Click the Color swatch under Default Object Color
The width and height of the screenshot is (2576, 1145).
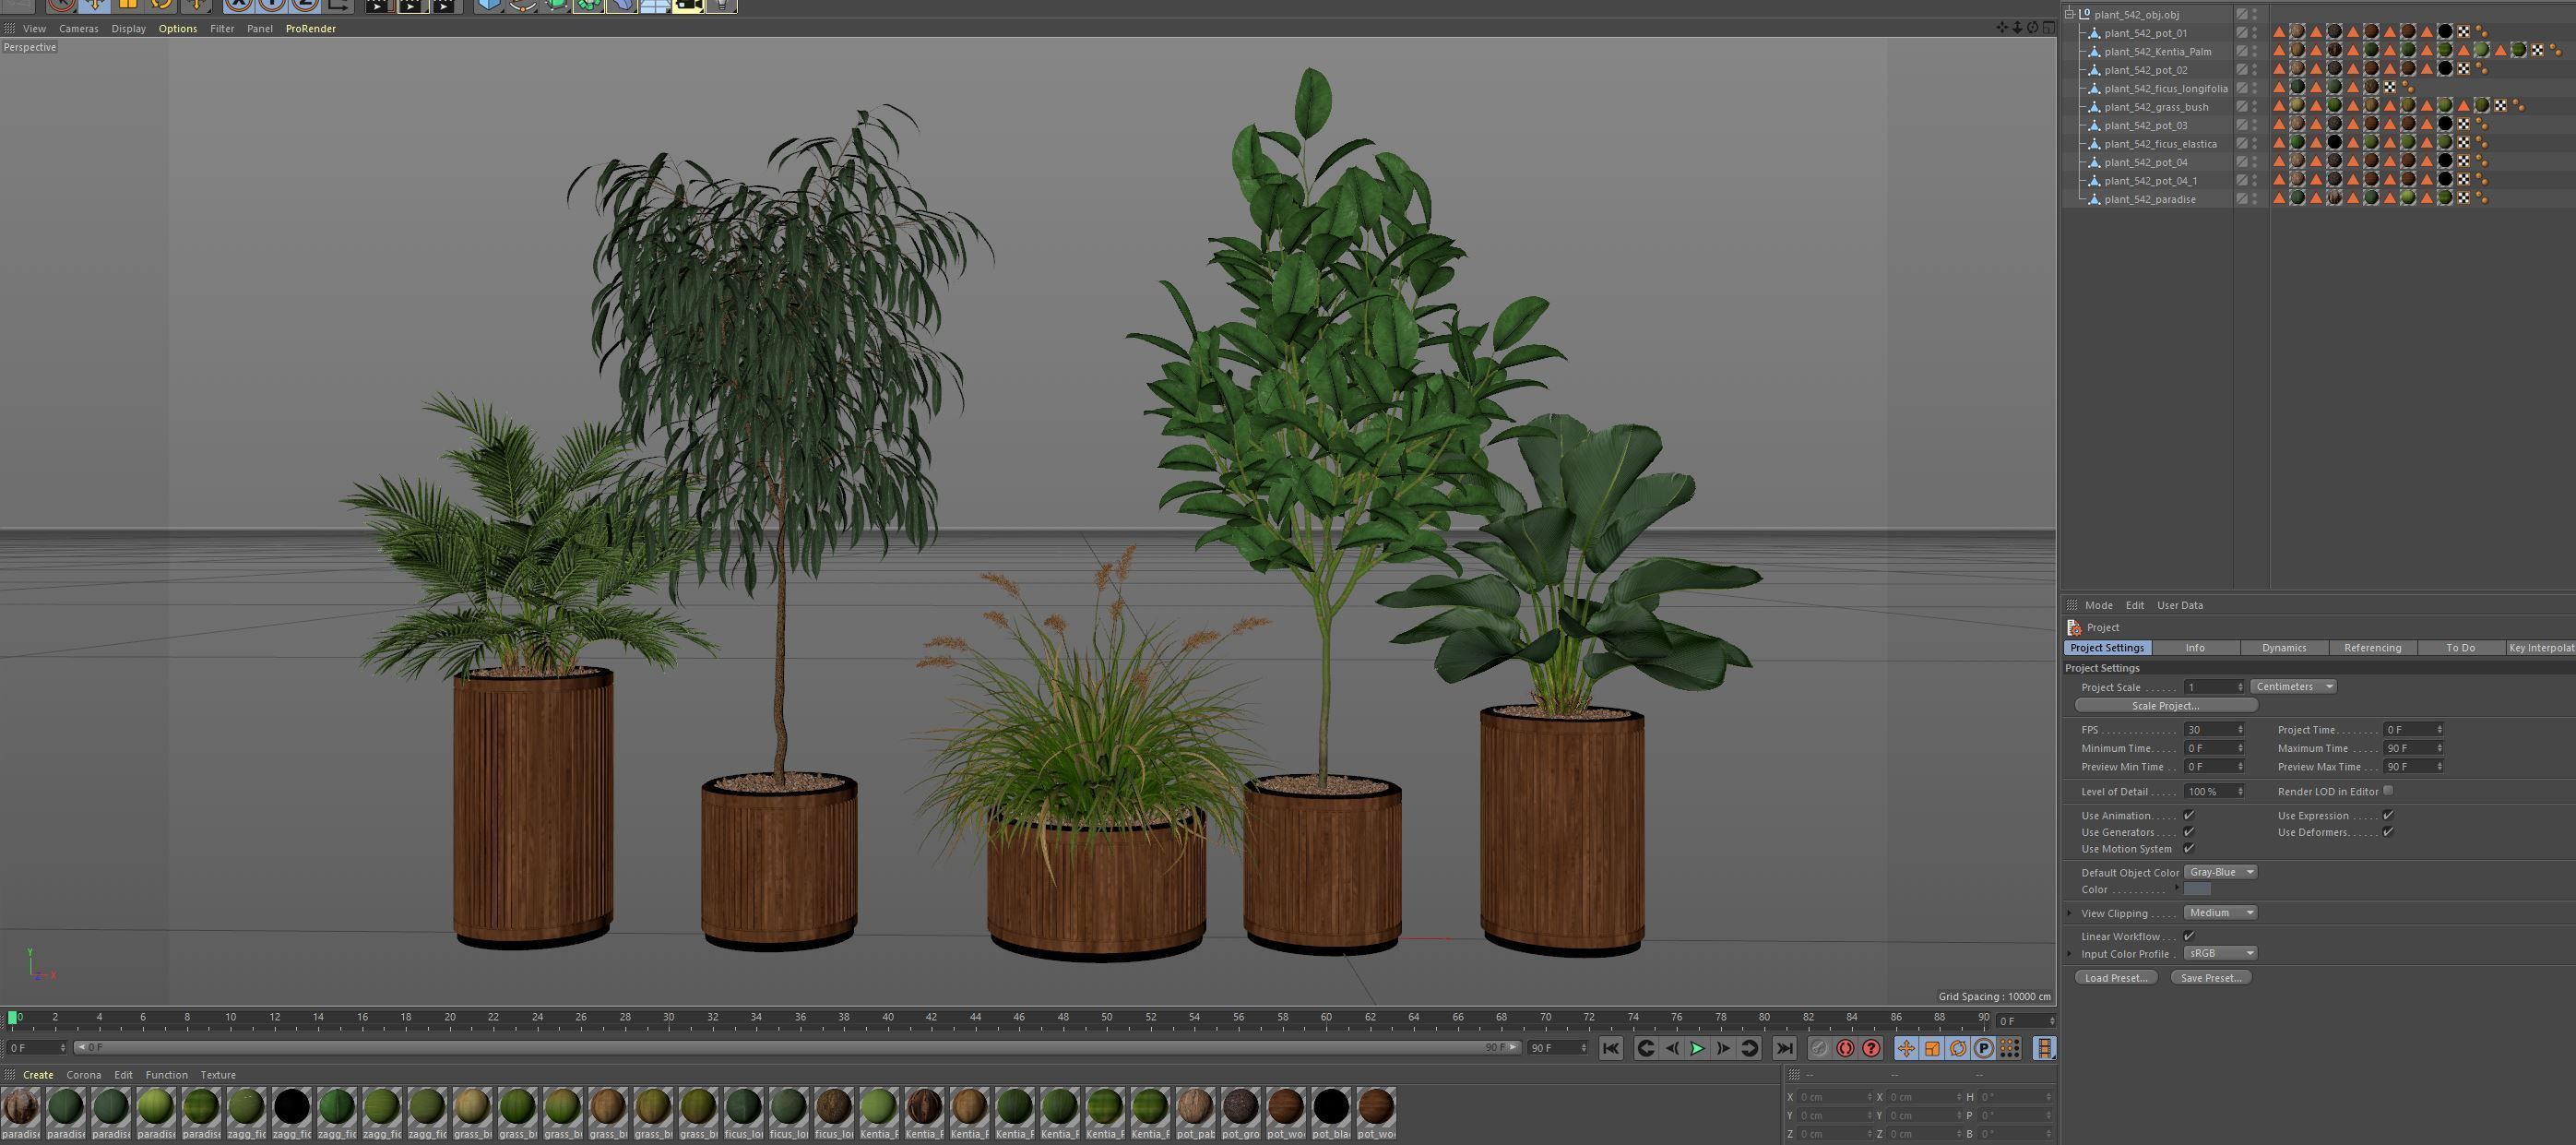[2197, 889]
